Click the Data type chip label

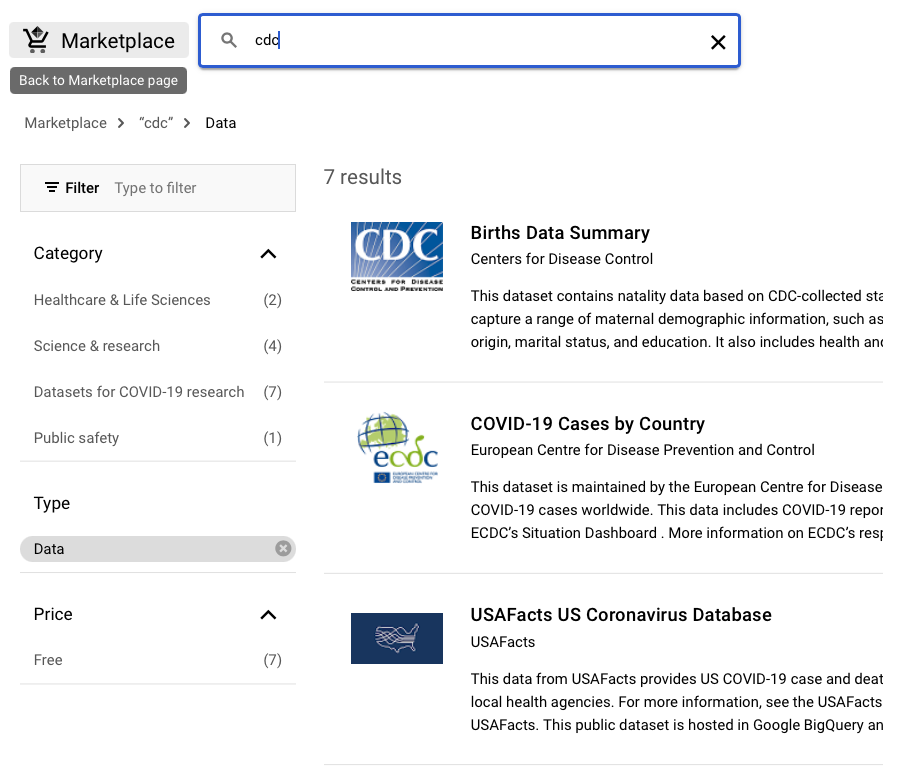pos(49,549)
